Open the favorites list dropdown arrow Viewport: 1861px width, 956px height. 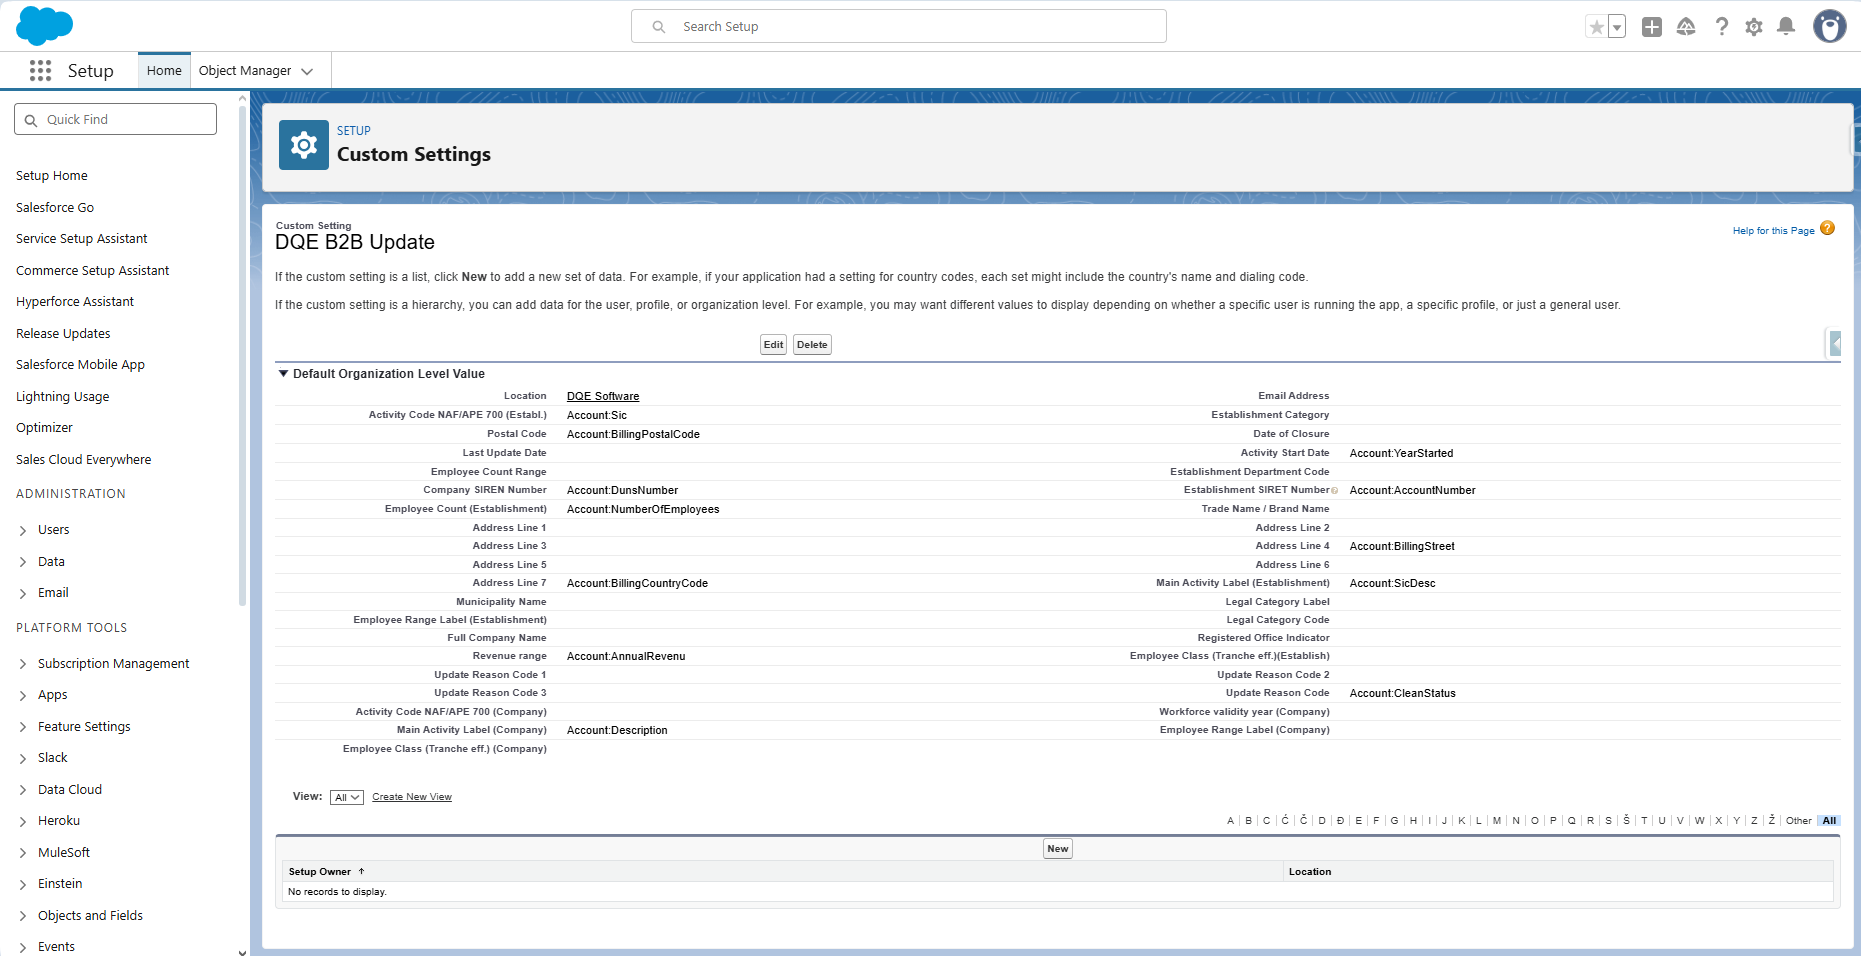[x=1617, y=27]
